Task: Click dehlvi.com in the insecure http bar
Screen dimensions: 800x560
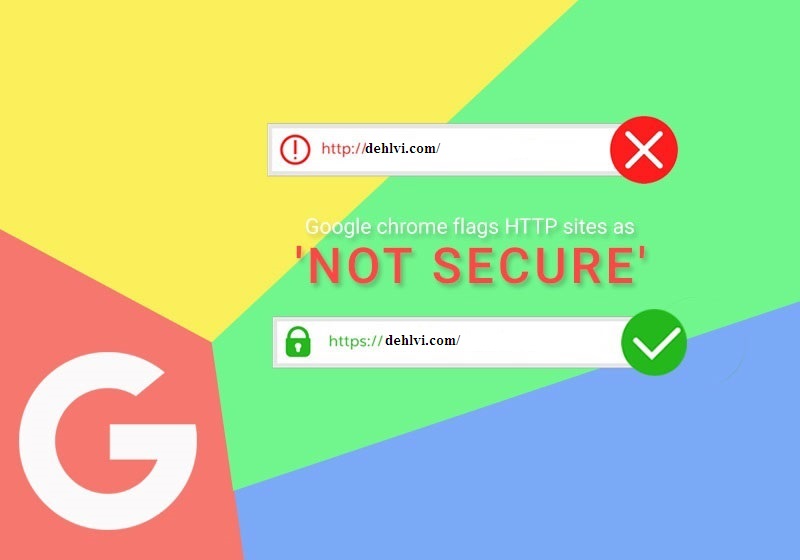Action: coord(403,148)
